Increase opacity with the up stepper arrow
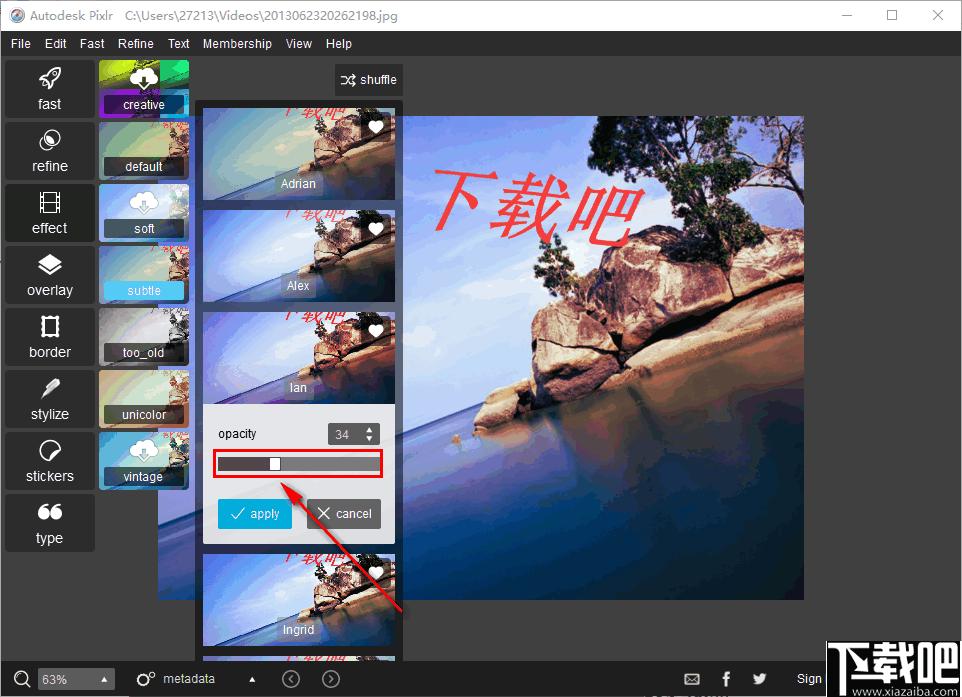This screenshot has width=962, height=697. [x=369, y=429]
